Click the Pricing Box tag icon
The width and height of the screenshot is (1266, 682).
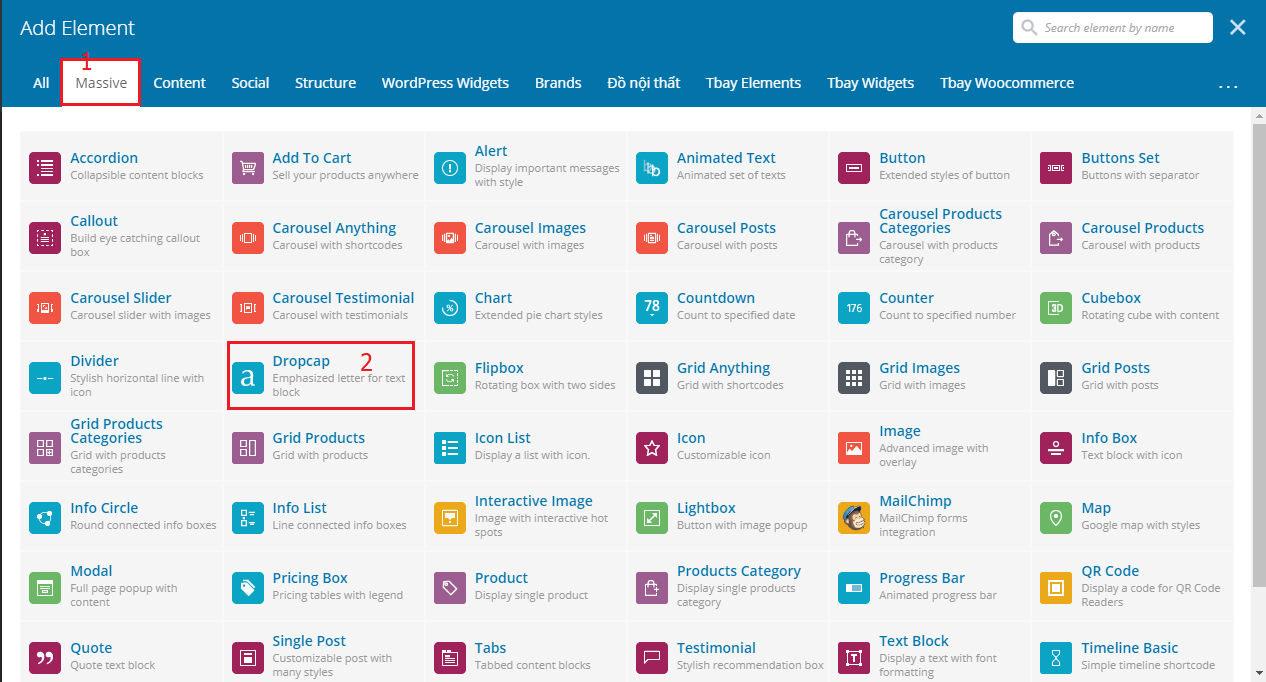click(x=248, y=587)
